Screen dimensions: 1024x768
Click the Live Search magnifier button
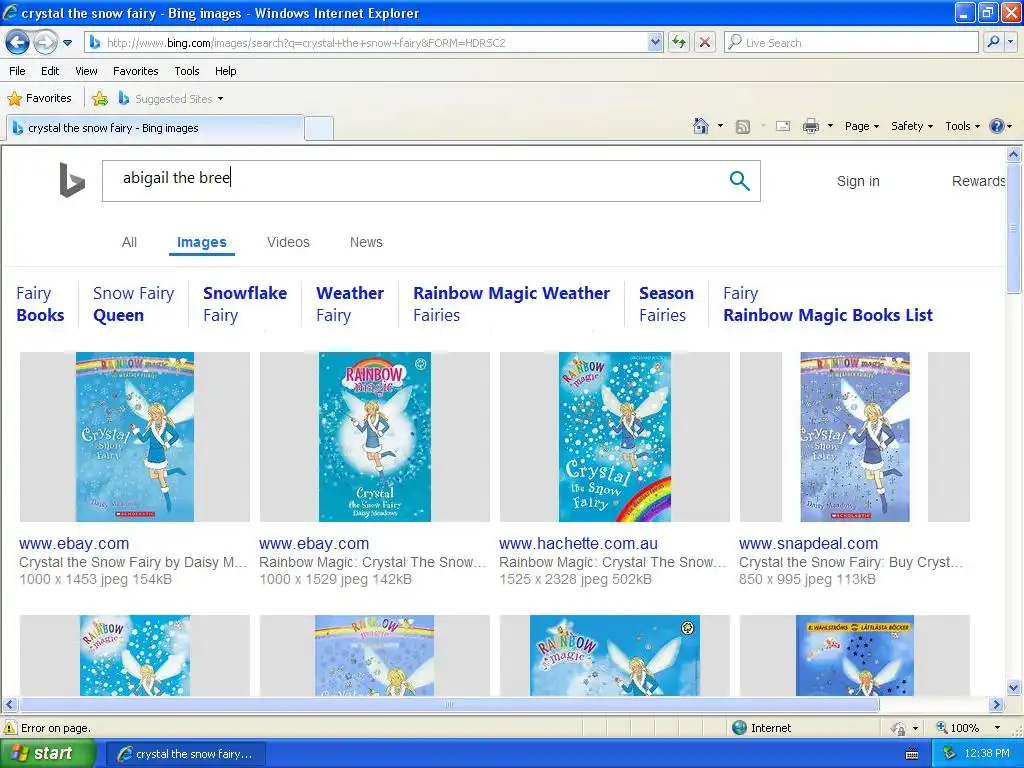(993, 42)
